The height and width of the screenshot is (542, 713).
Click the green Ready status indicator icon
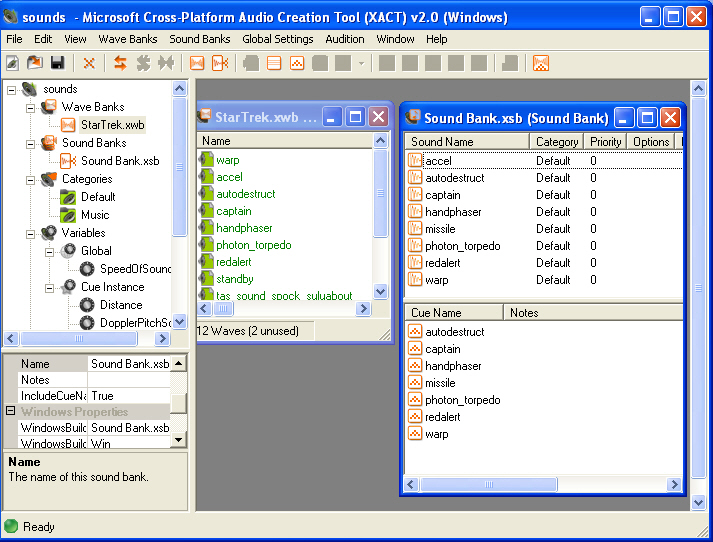coord(11,526)
